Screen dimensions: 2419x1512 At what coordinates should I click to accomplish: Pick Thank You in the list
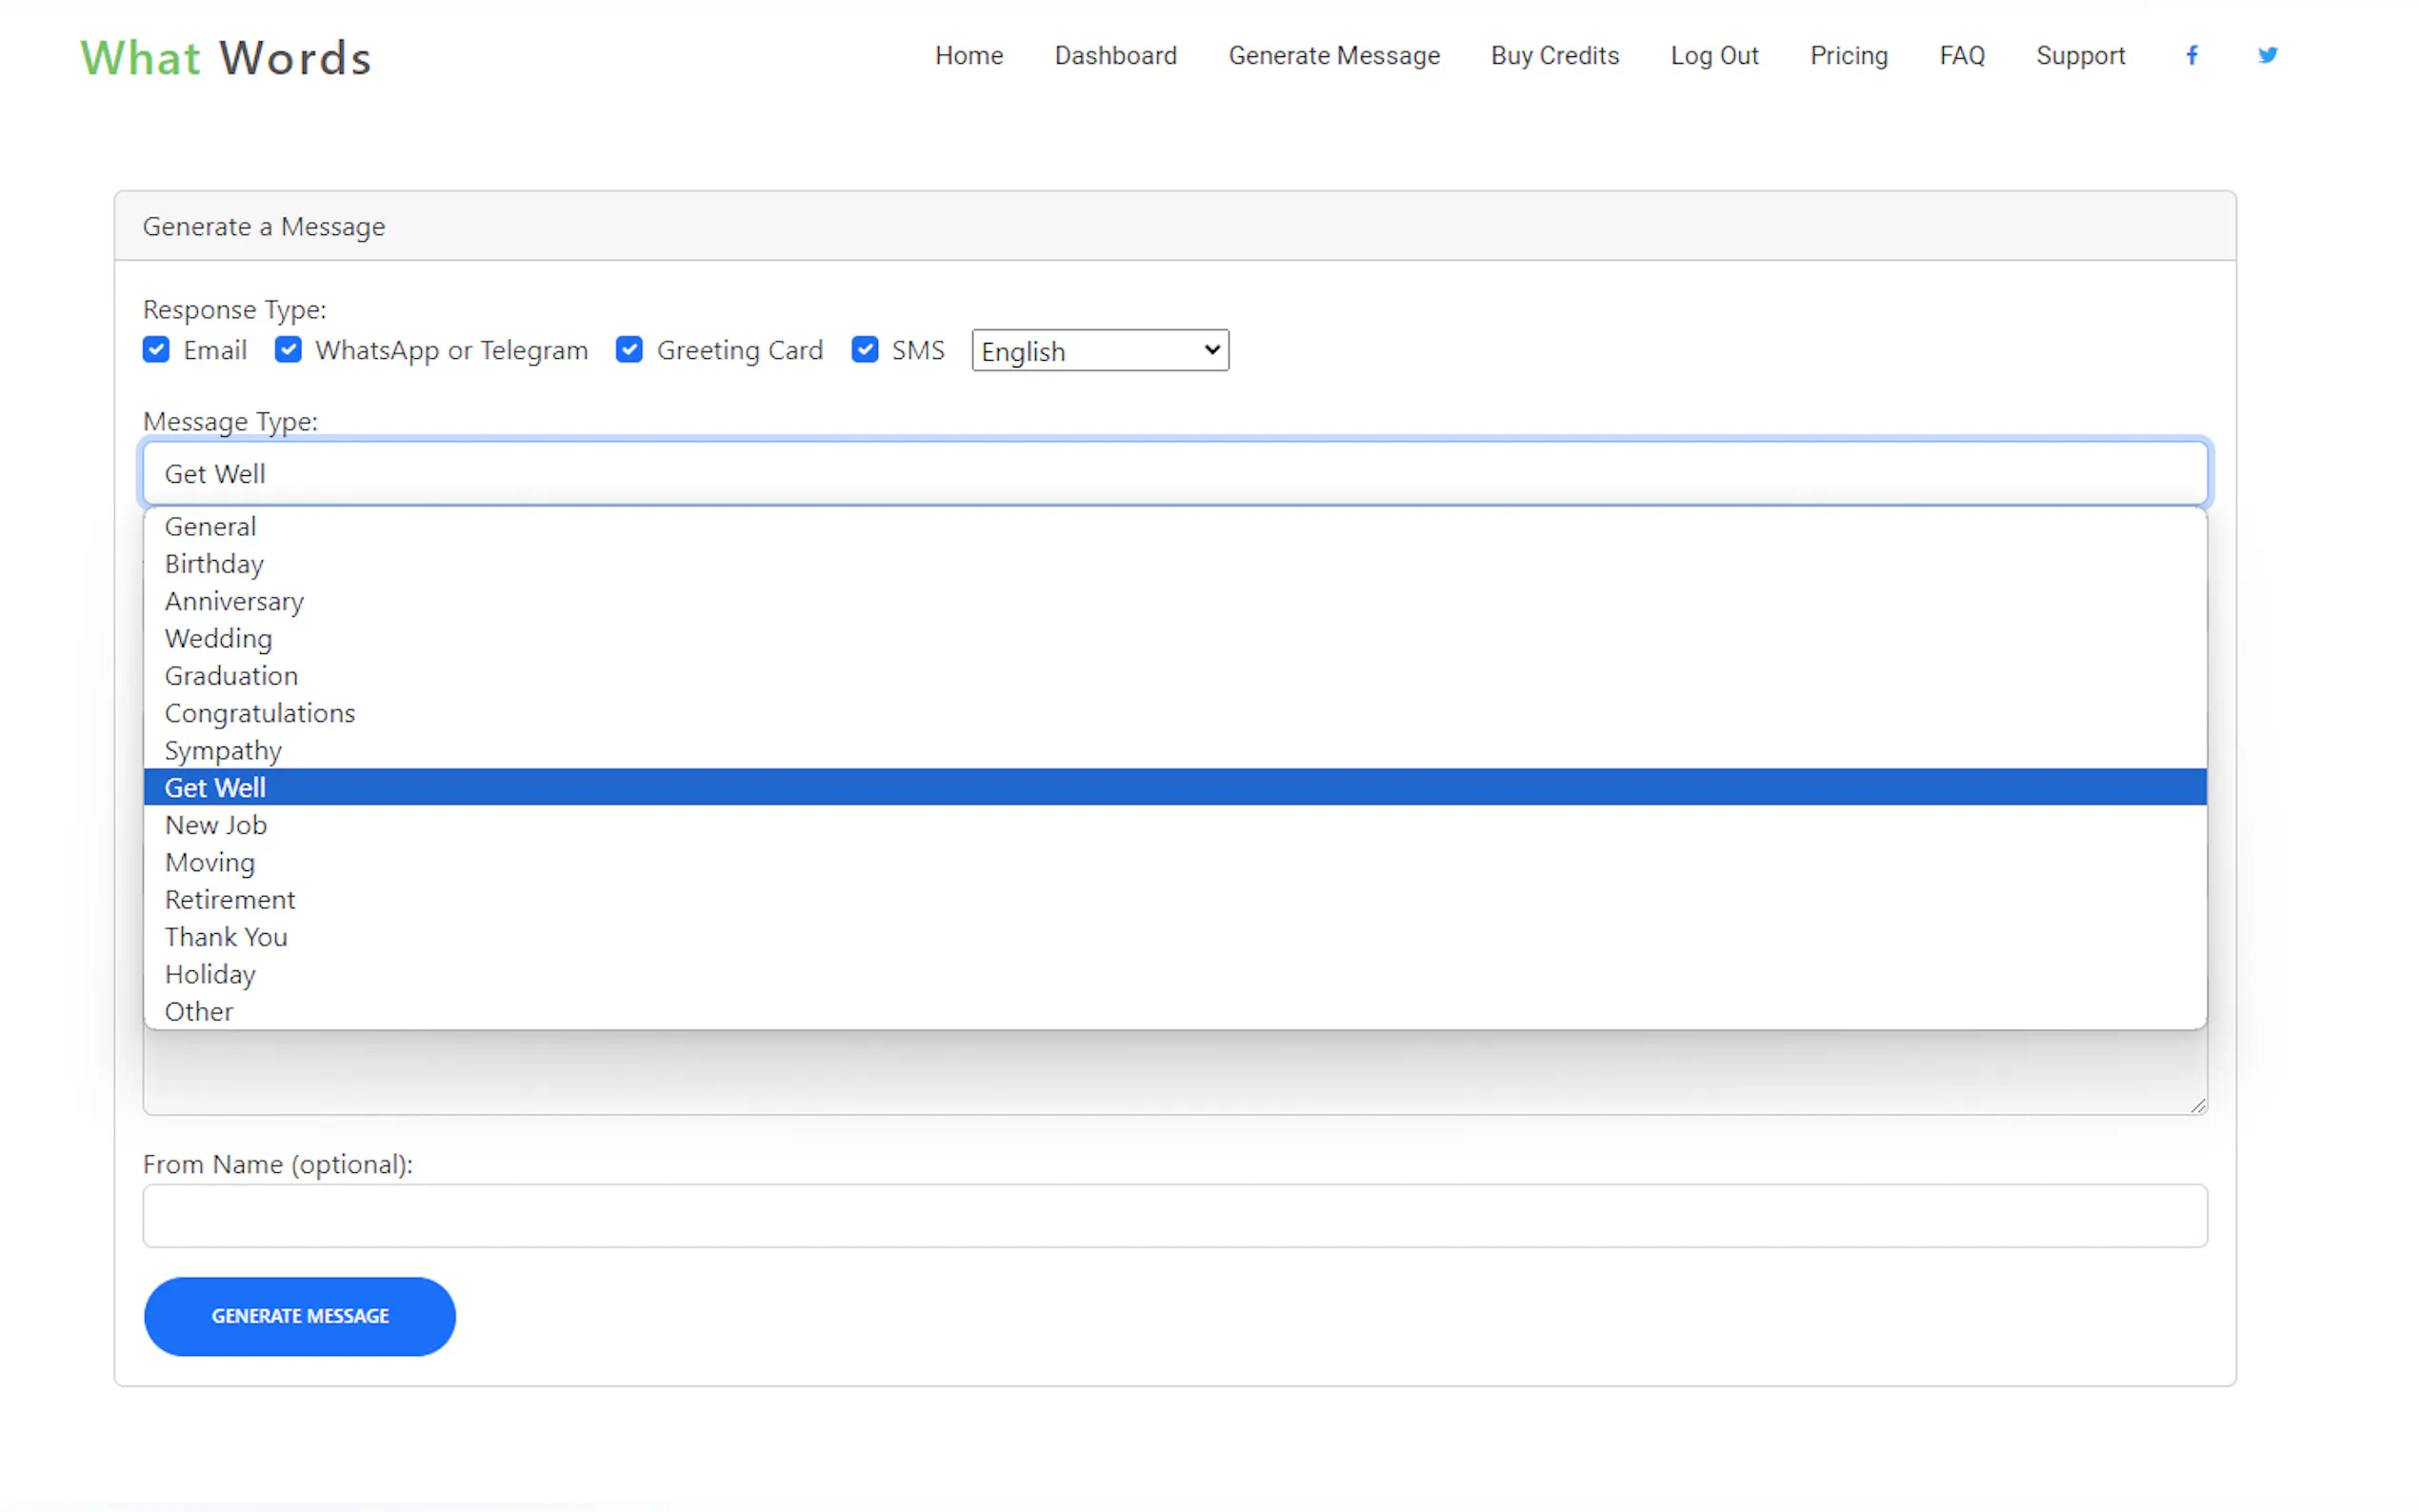pyautogui.click(x=226, y=937)
